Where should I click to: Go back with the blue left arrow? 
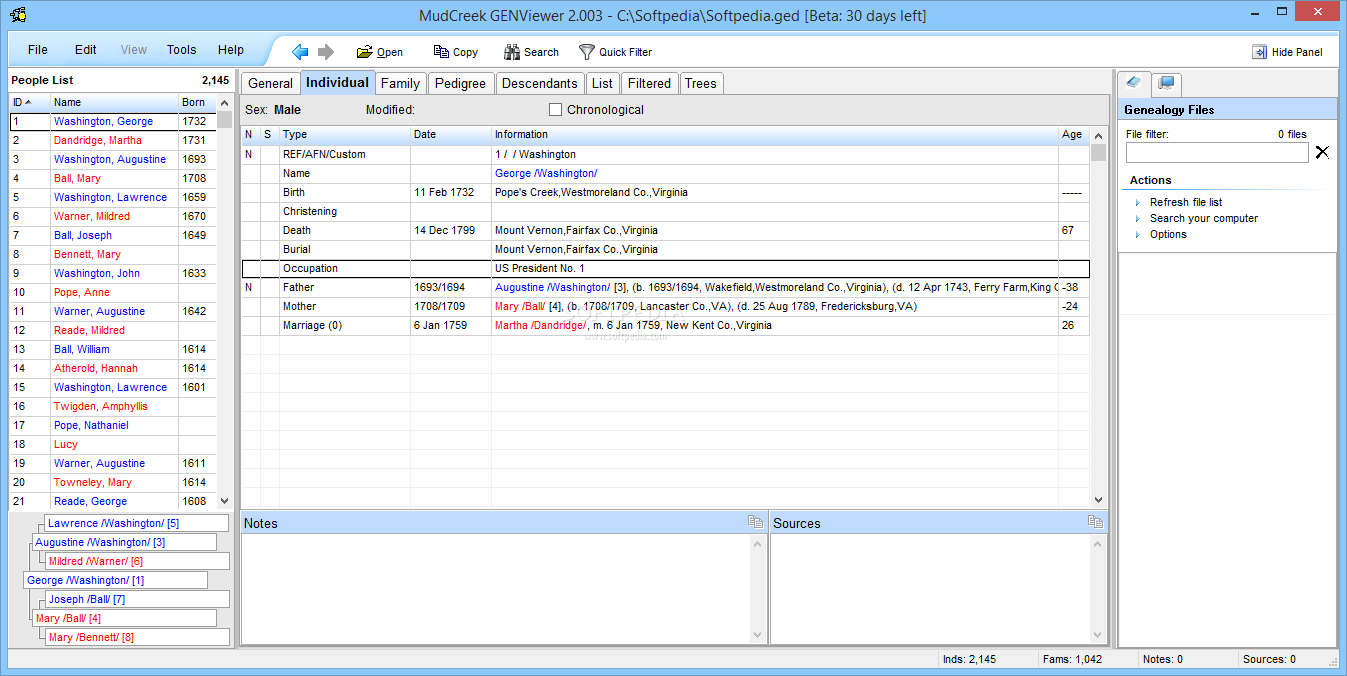(x=300, y=52)
